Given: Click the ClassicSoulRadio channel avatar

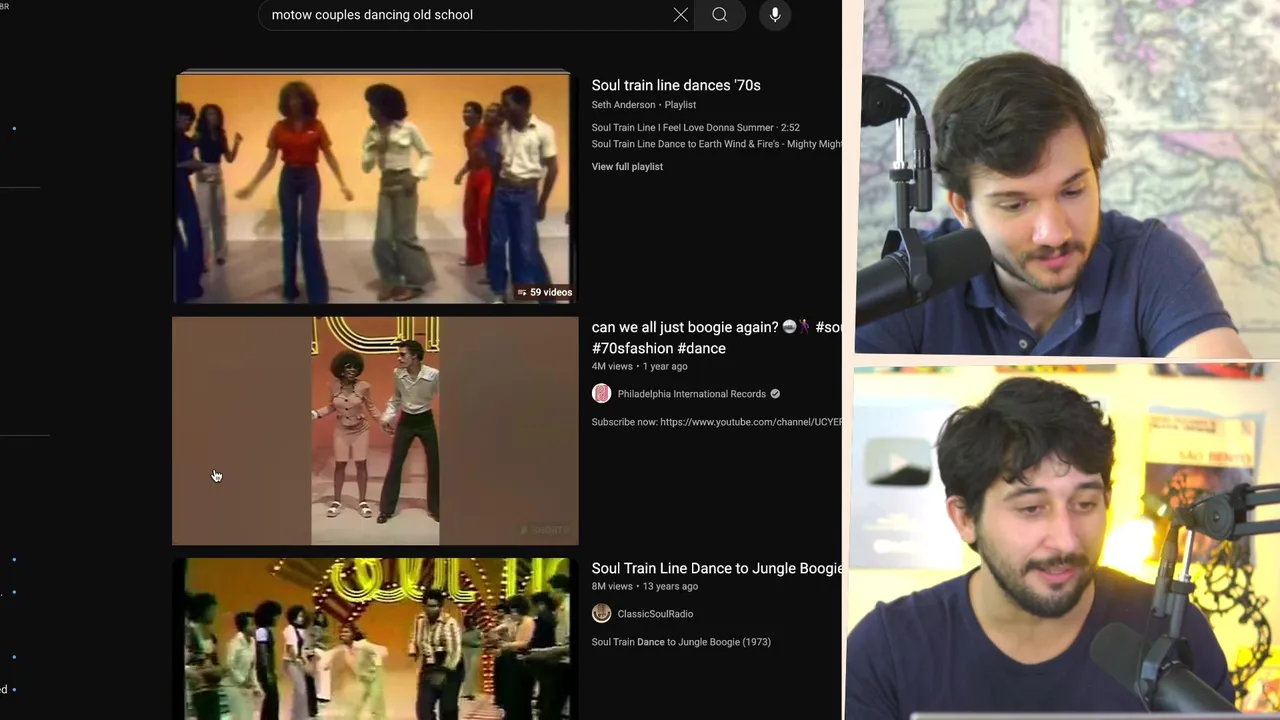Looking at the screenshot, I should point(601,614).
